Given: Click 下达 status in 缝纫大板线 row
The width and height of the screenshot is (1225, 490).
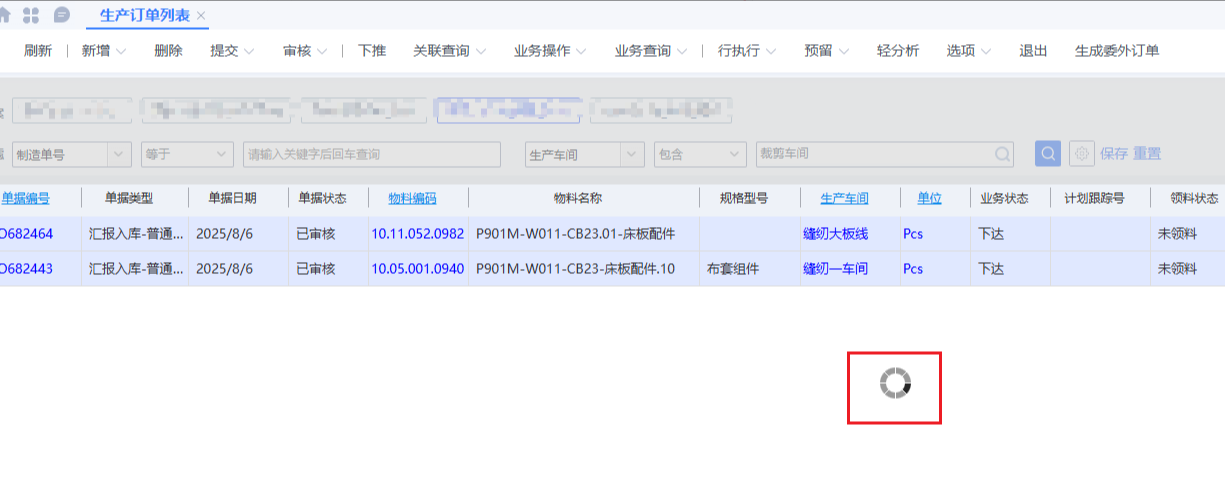Looking at the screenshot, I should pos(991,234).
